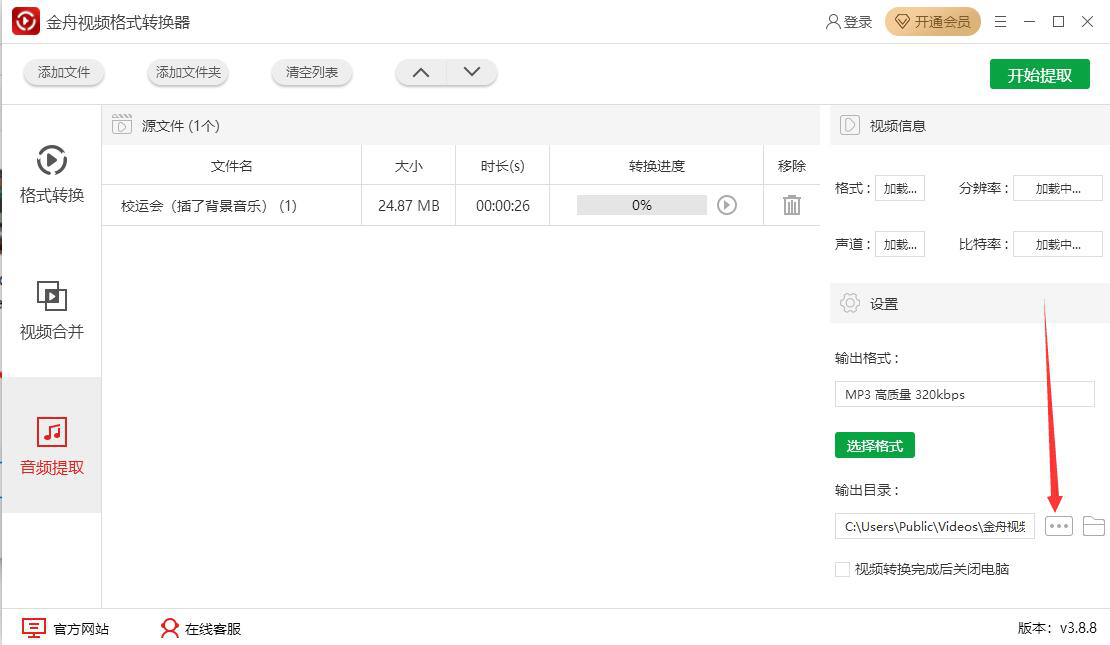Close the converter window
This screenshot has height=645, width=1110.
pos(1087,22)
